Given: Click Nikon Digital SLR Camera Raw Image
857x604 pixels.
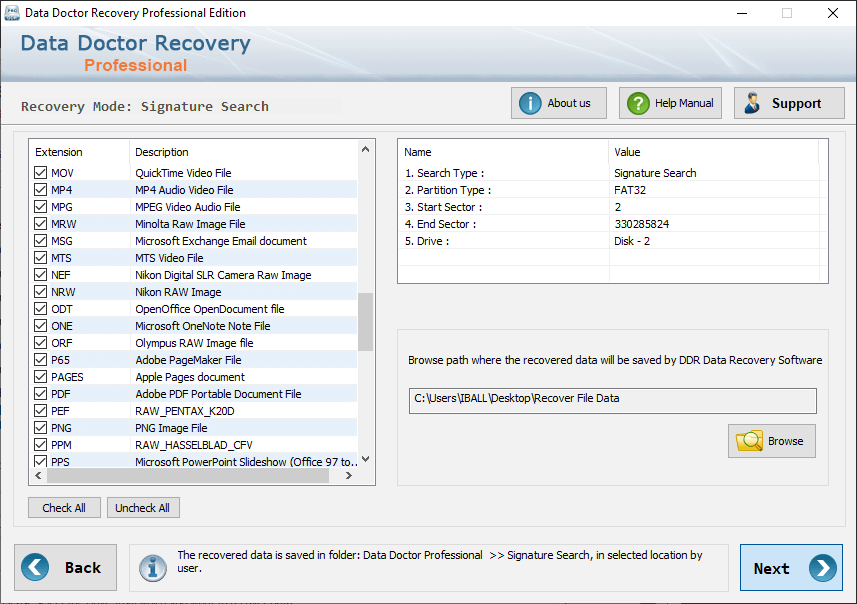Looking at the screenshot, I should (223, 274).
